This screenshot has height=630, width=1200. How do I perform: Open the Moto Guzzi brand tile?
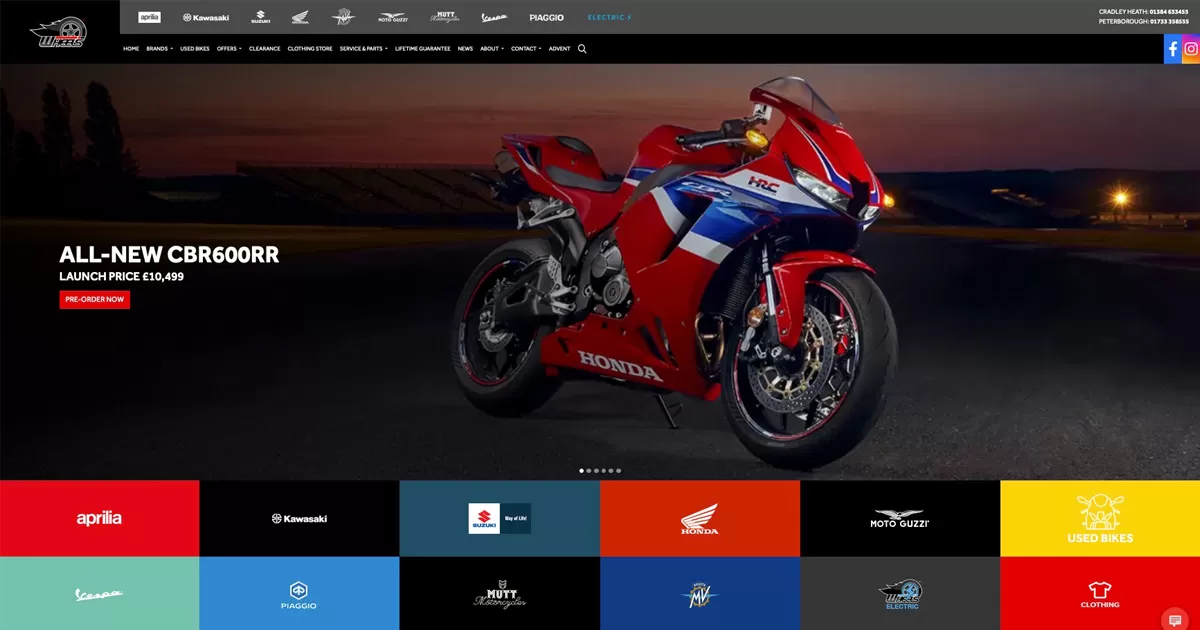click(900, 518)
